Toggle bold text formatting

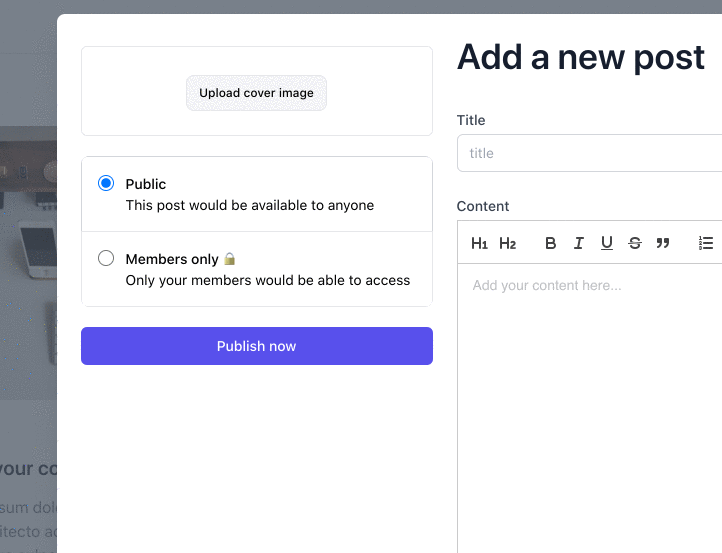point(550,243)
